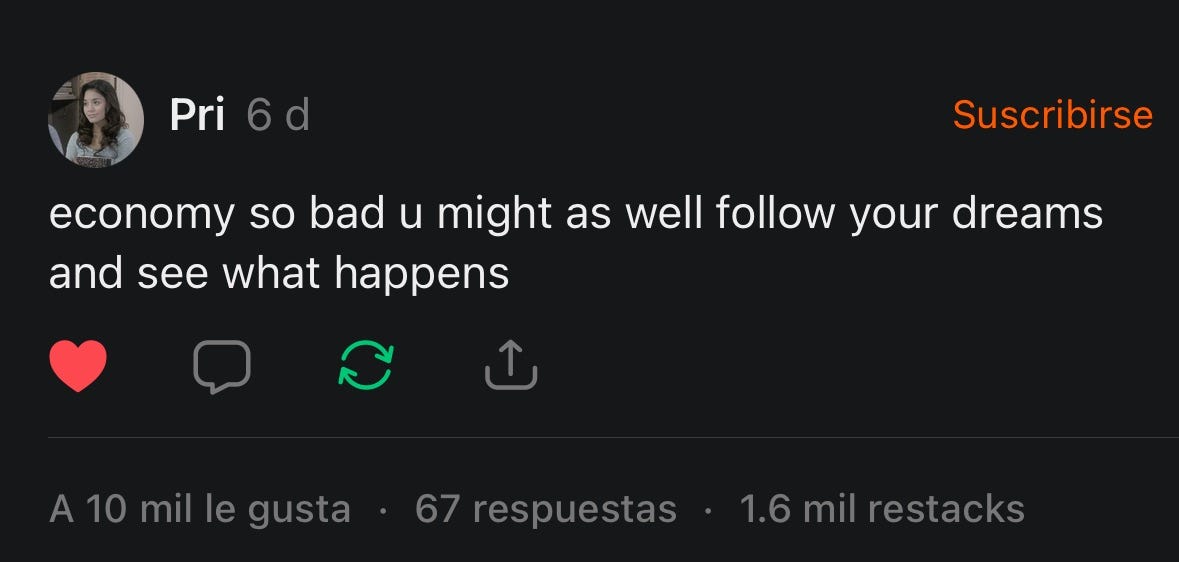Open Pri's profile picture
This screenshot has height=562, width=1179.
point(95,120)
